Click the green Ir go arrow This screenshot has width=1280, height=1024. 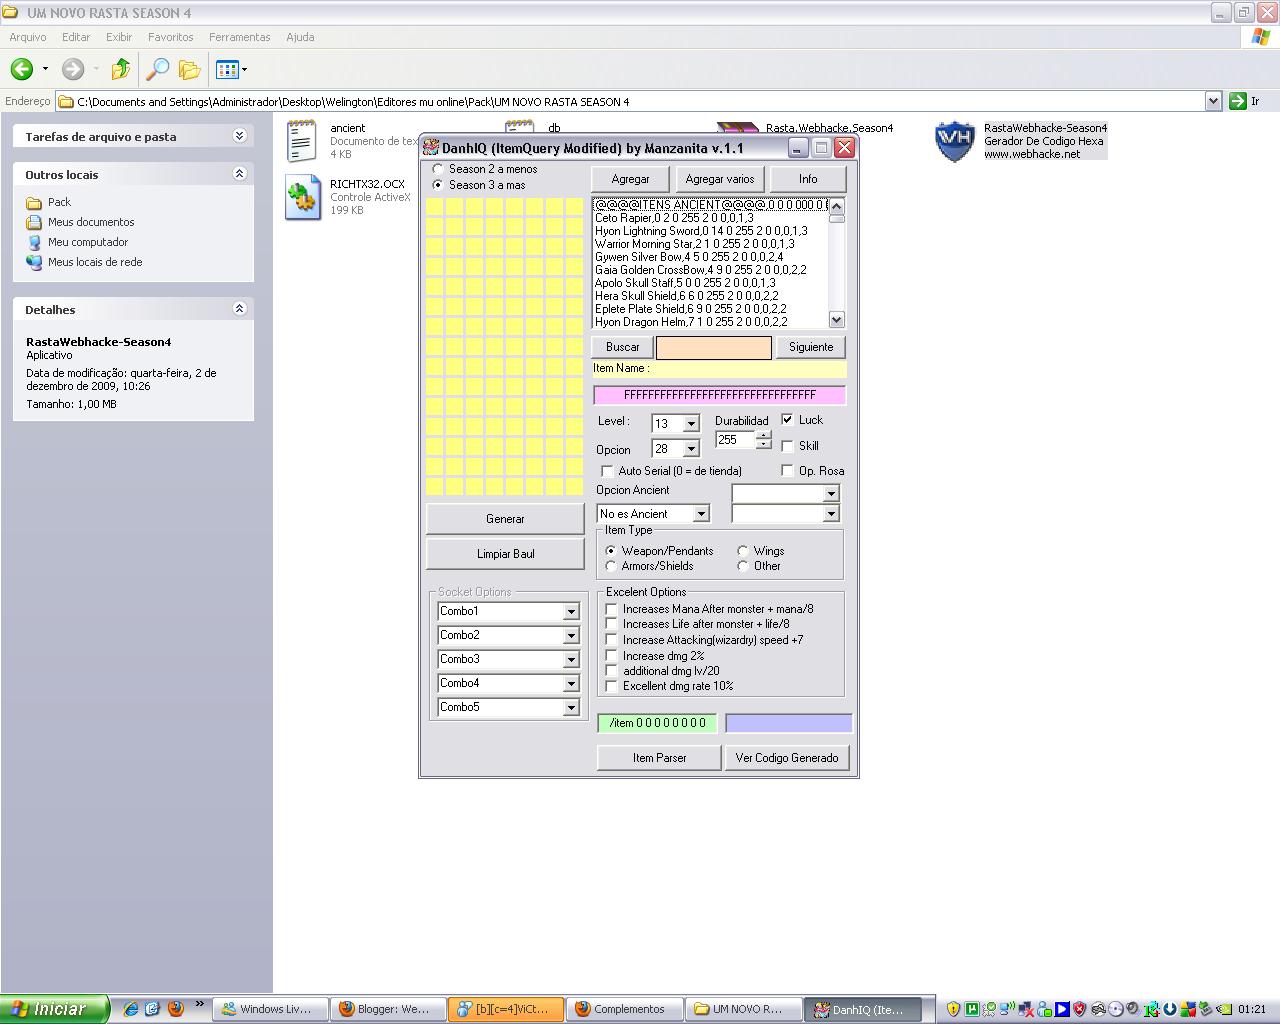point(1238,101)
